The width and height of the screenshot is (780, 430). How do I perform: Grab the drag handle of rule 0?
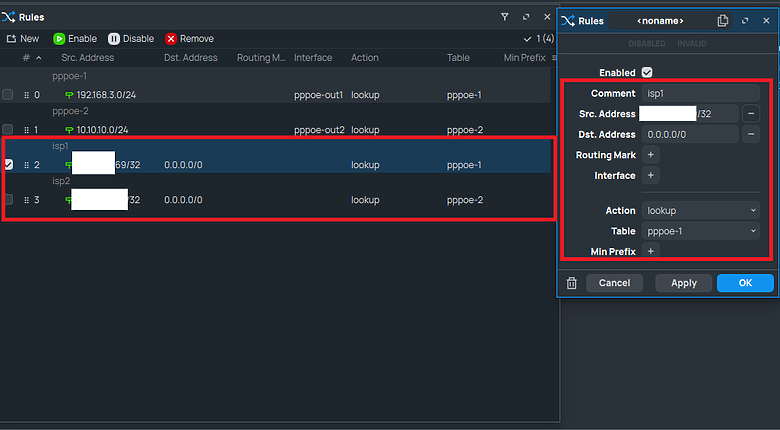pos(26,95)
